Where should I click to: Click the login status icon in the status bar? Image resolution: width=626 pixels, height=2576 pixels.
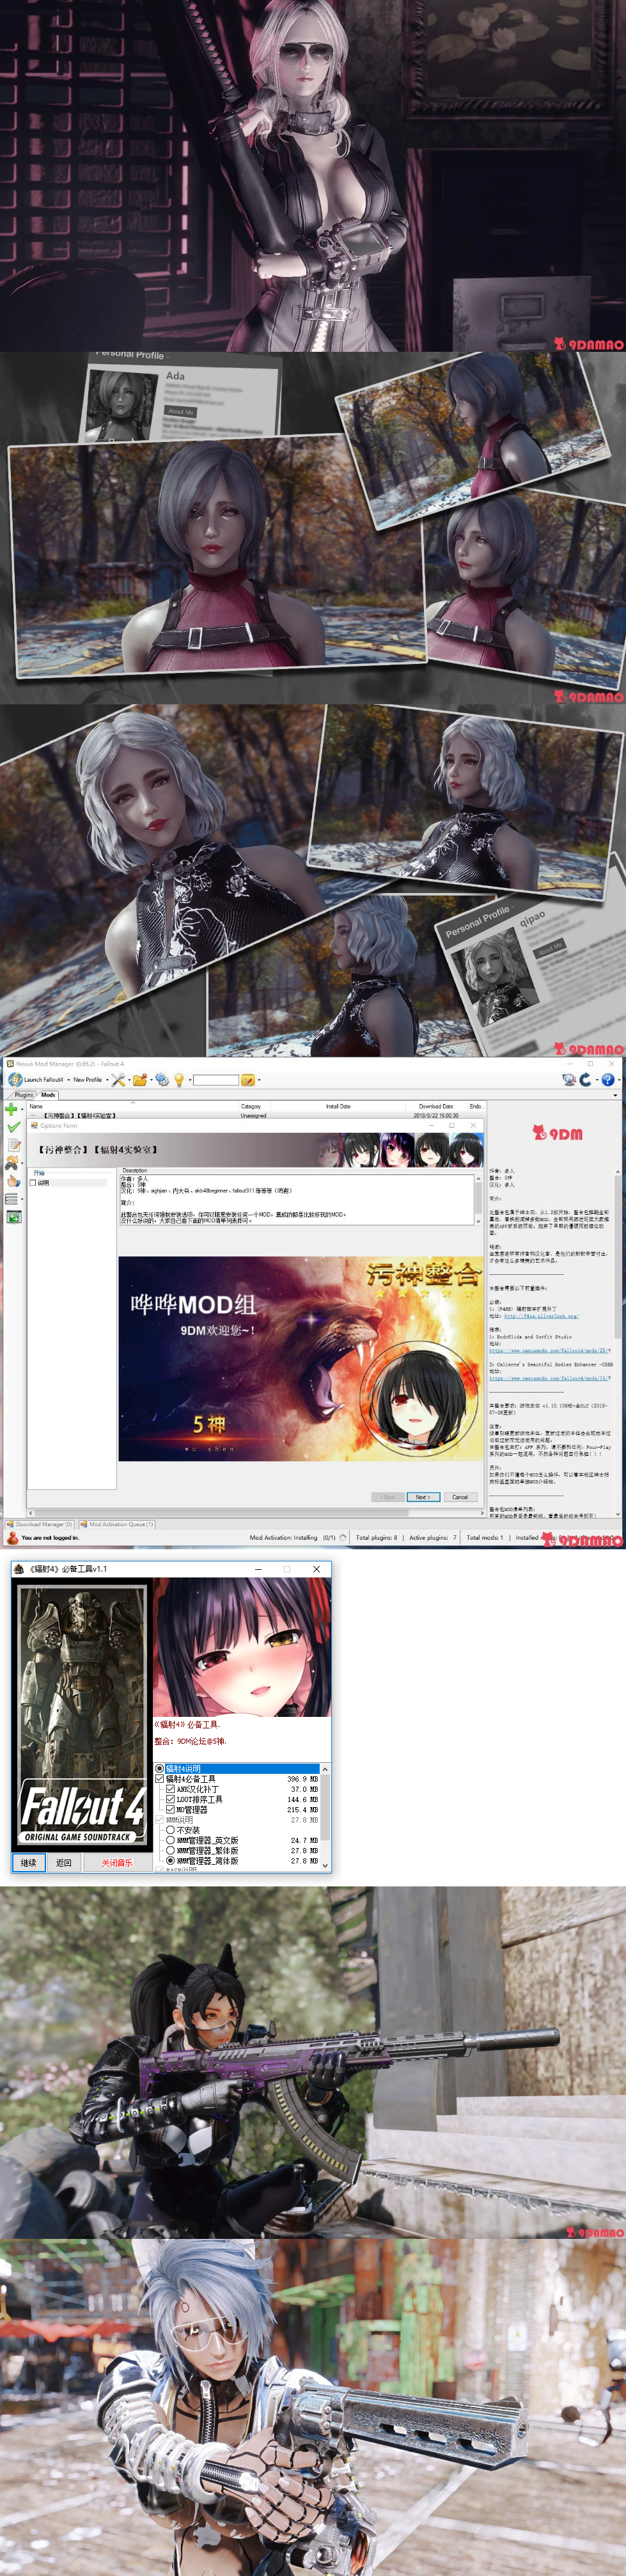pos(12,1538)
